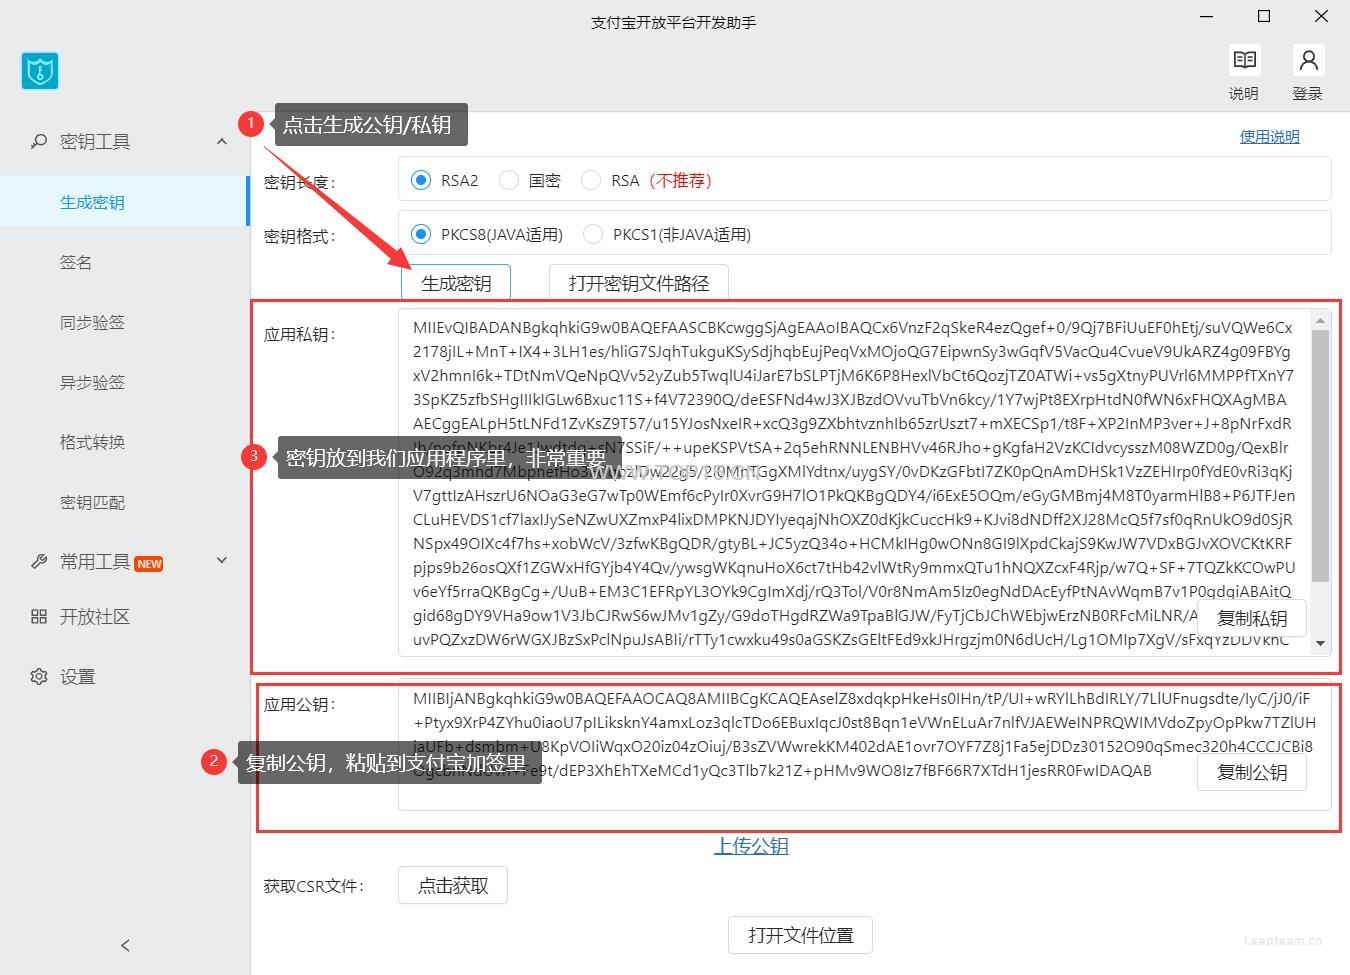Click the private key scrollbar up arrow
This screenshot has height=975, width=1350.
[x=1320, y=320]
